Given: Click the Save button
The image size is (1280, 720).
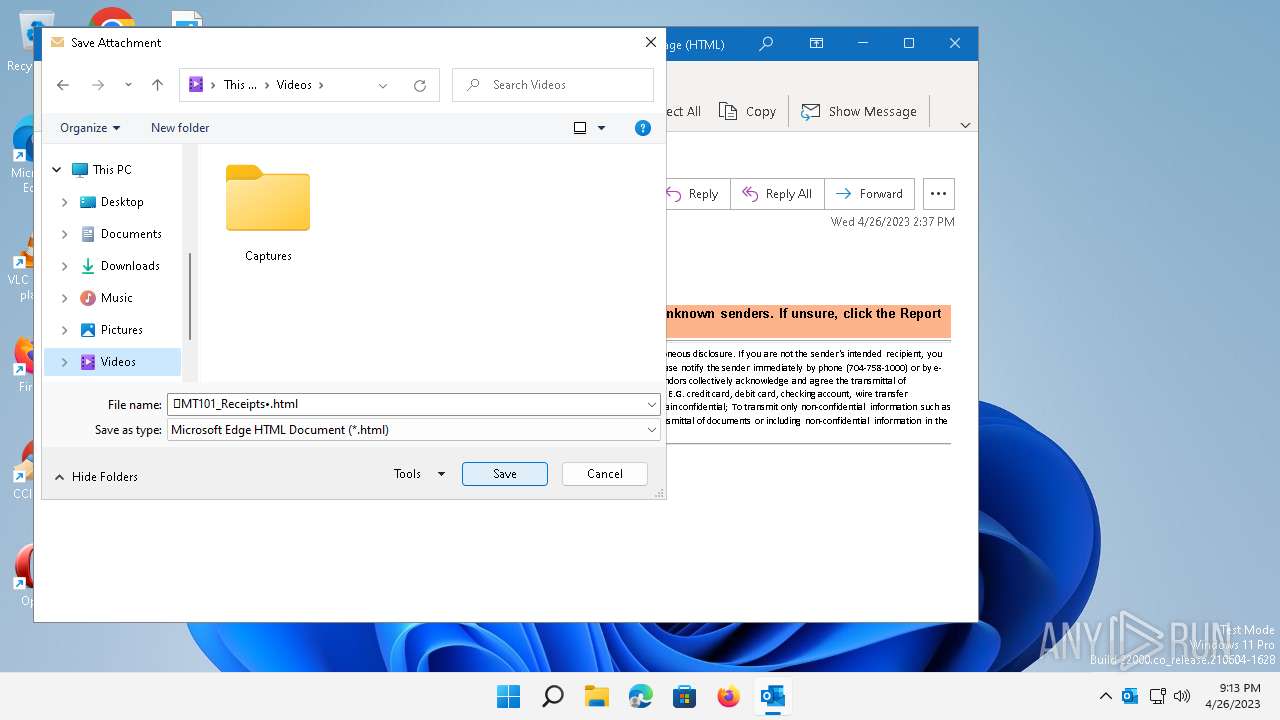Looking at the screenshot, I should pos(505,474).
